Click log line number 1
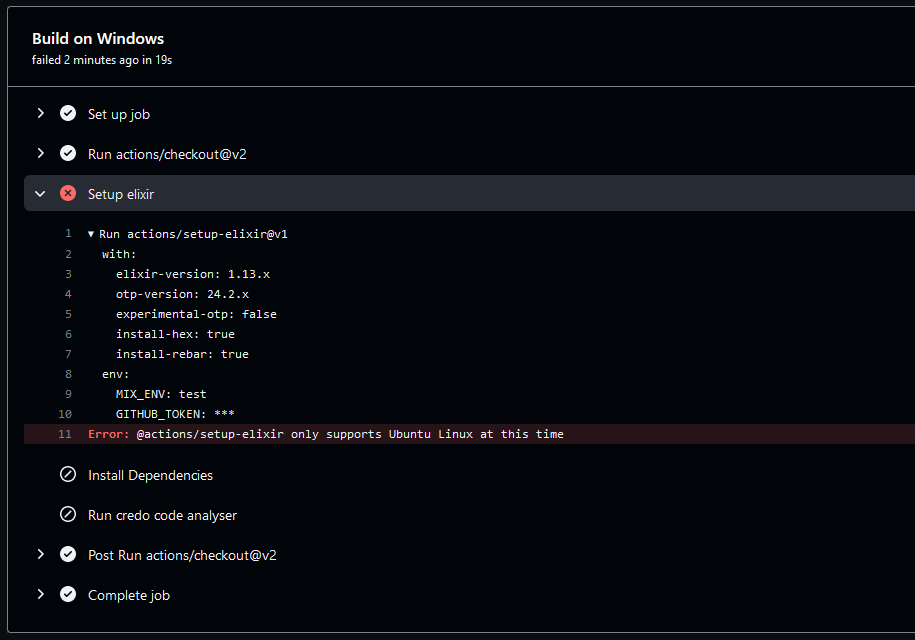The width and height of the screenshot is (915, 640). [68, 233]
